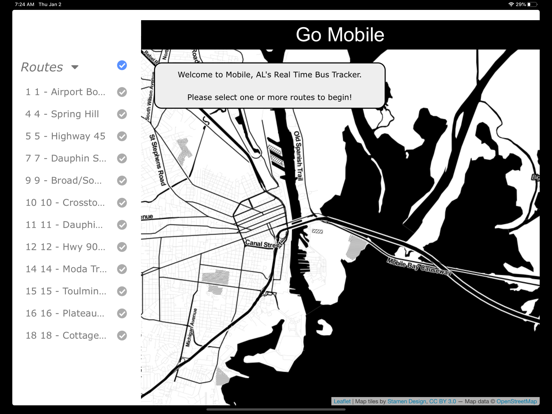Image resolution: width=552 pixels, height=414 pixels.
Task: Check the 14 - Moda Tr... route checkmark
Action: 122,269
